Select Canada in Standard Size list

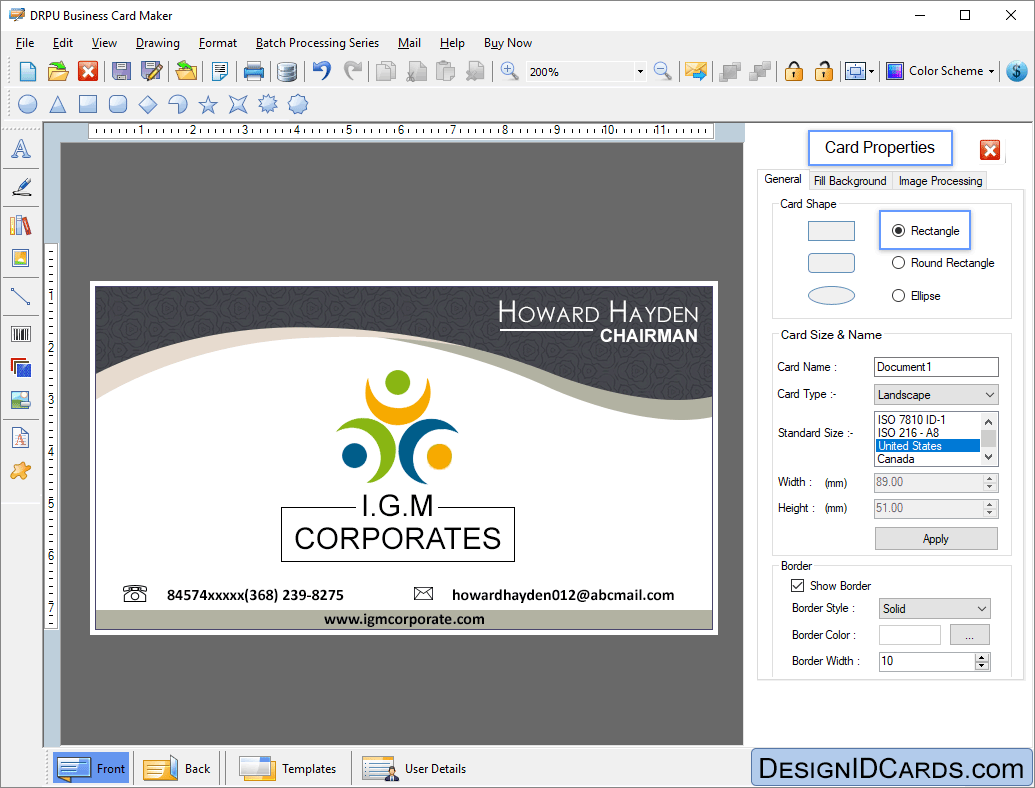pyautogui.click(x=927, y=459)
